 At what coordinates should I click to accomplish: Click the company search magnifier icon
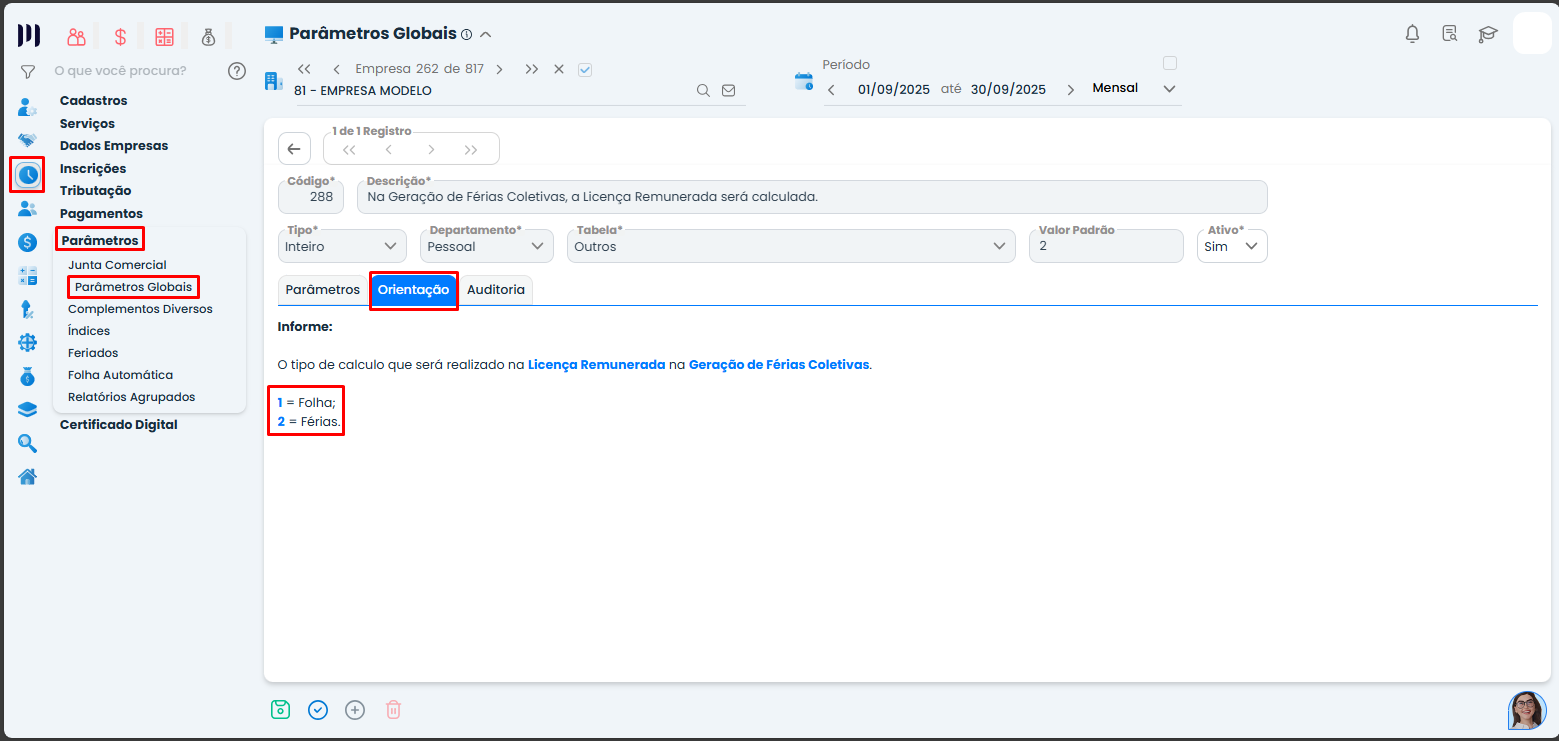coord(703,90)
